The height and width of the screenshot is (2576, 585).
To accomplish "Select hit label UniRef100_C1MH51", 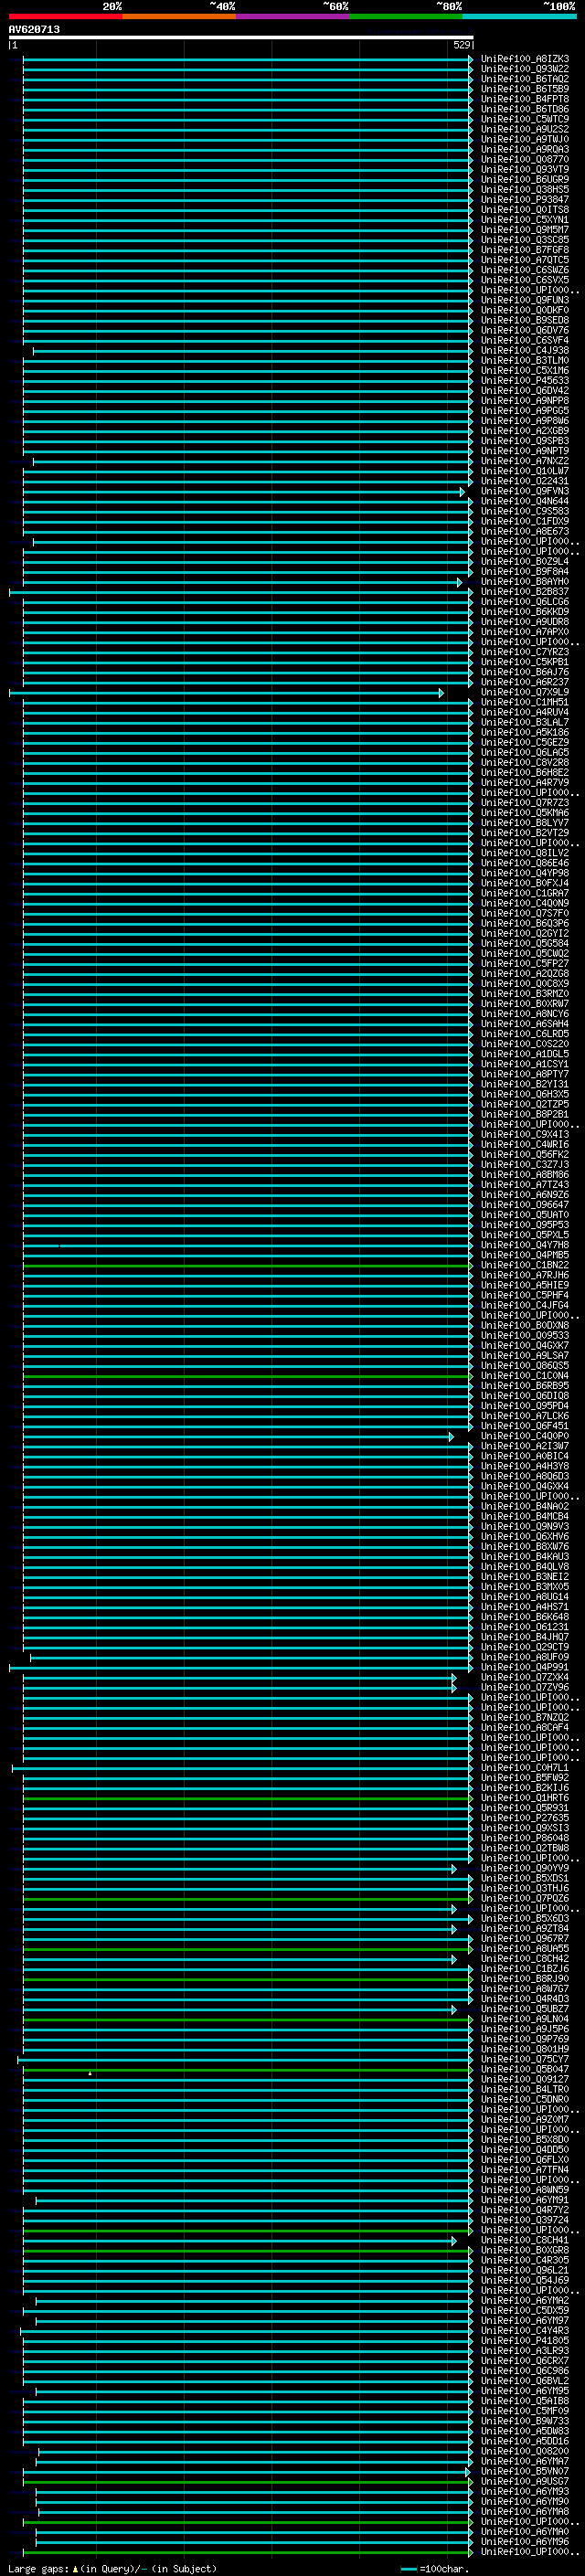I will tap(524, 703).
